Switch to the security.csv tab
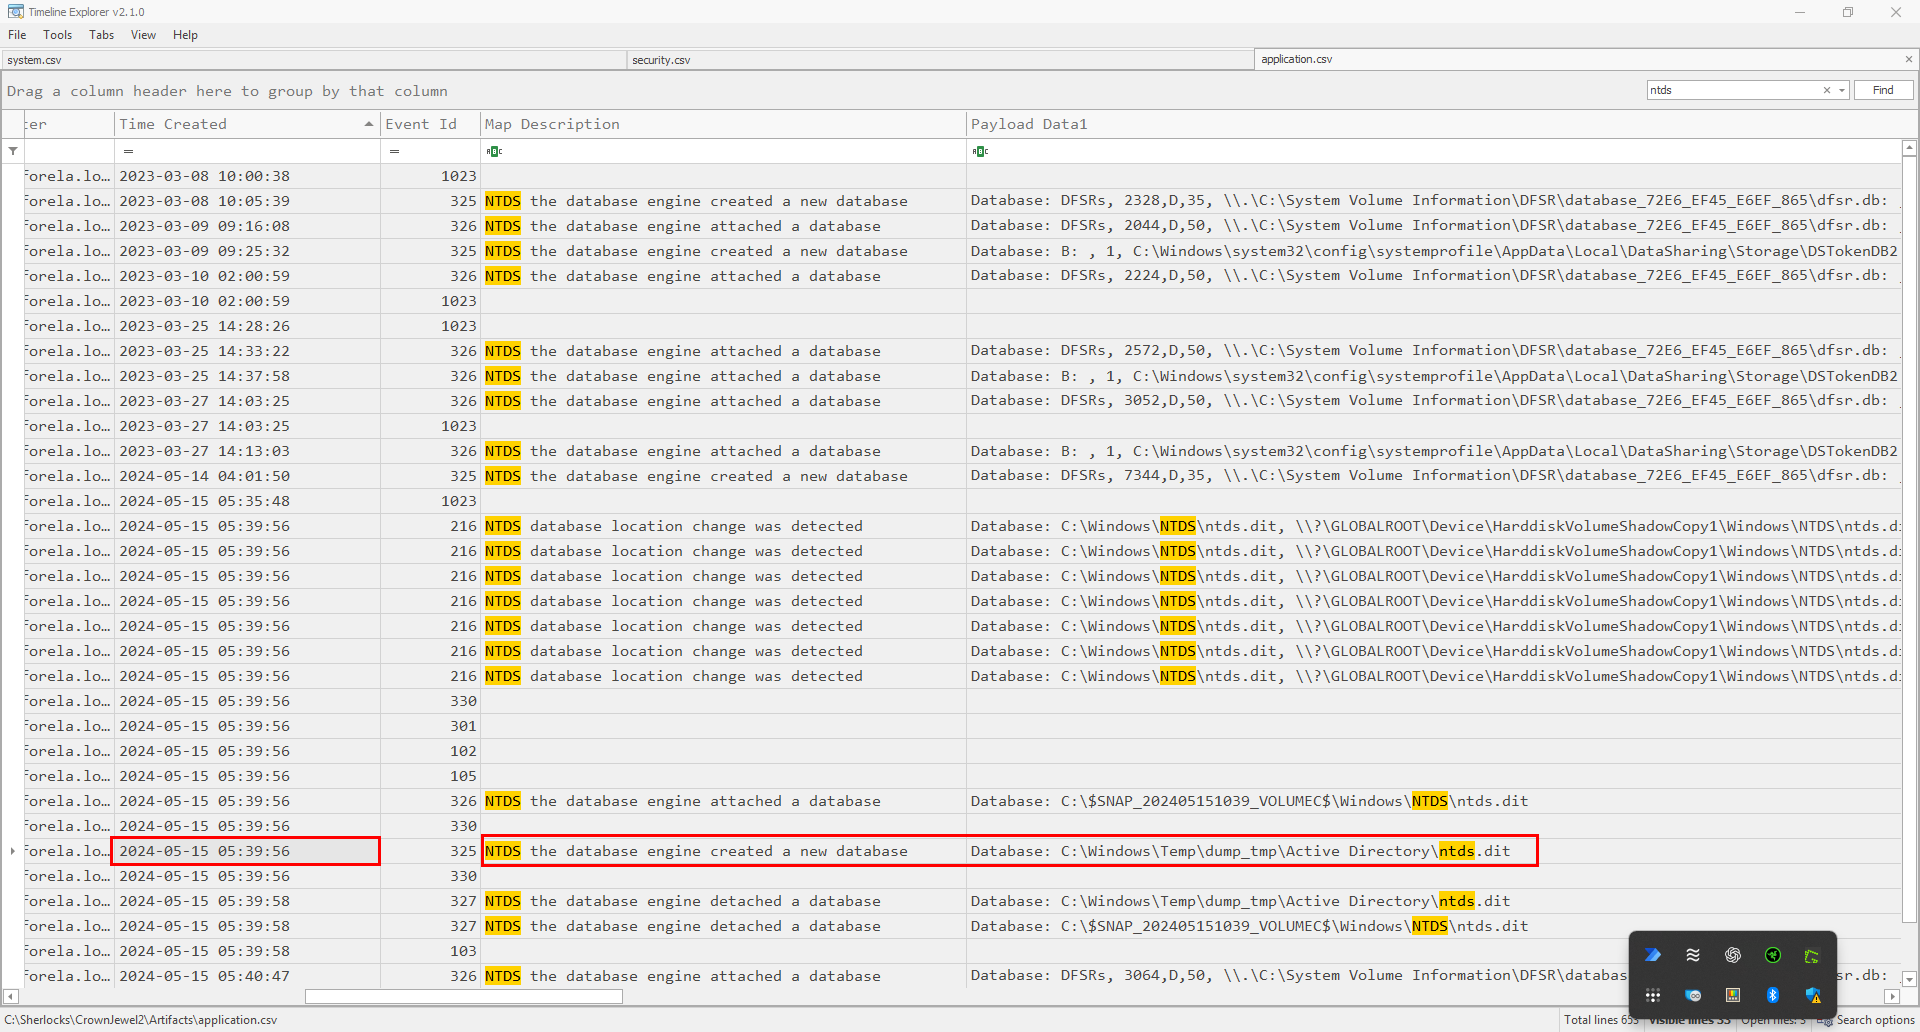Screen dimensions: 1920x1032 (x=661, y=60)
